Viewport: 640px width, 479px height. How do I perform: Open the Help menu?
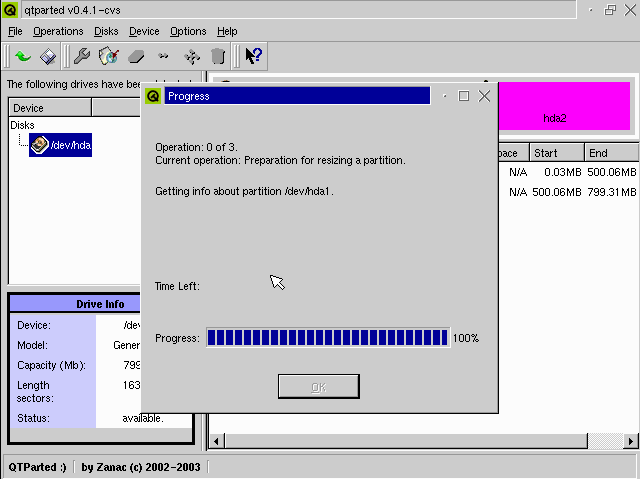[227, 31]
